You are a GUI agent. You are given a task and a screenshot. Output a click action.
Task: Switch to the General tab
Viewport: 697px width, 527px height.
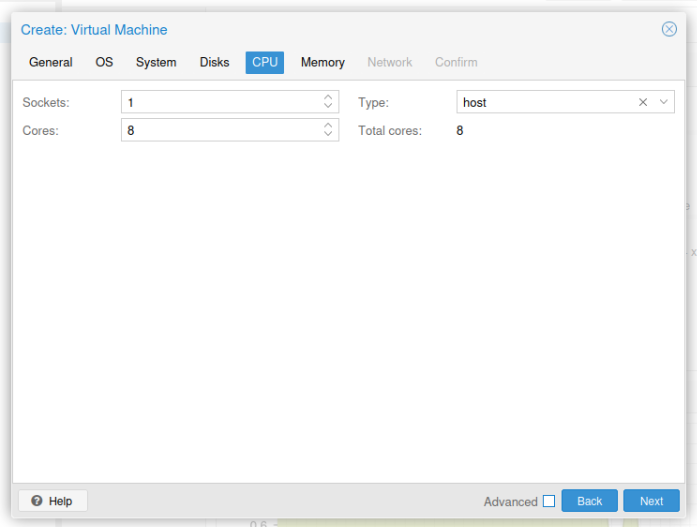(50, 62)
